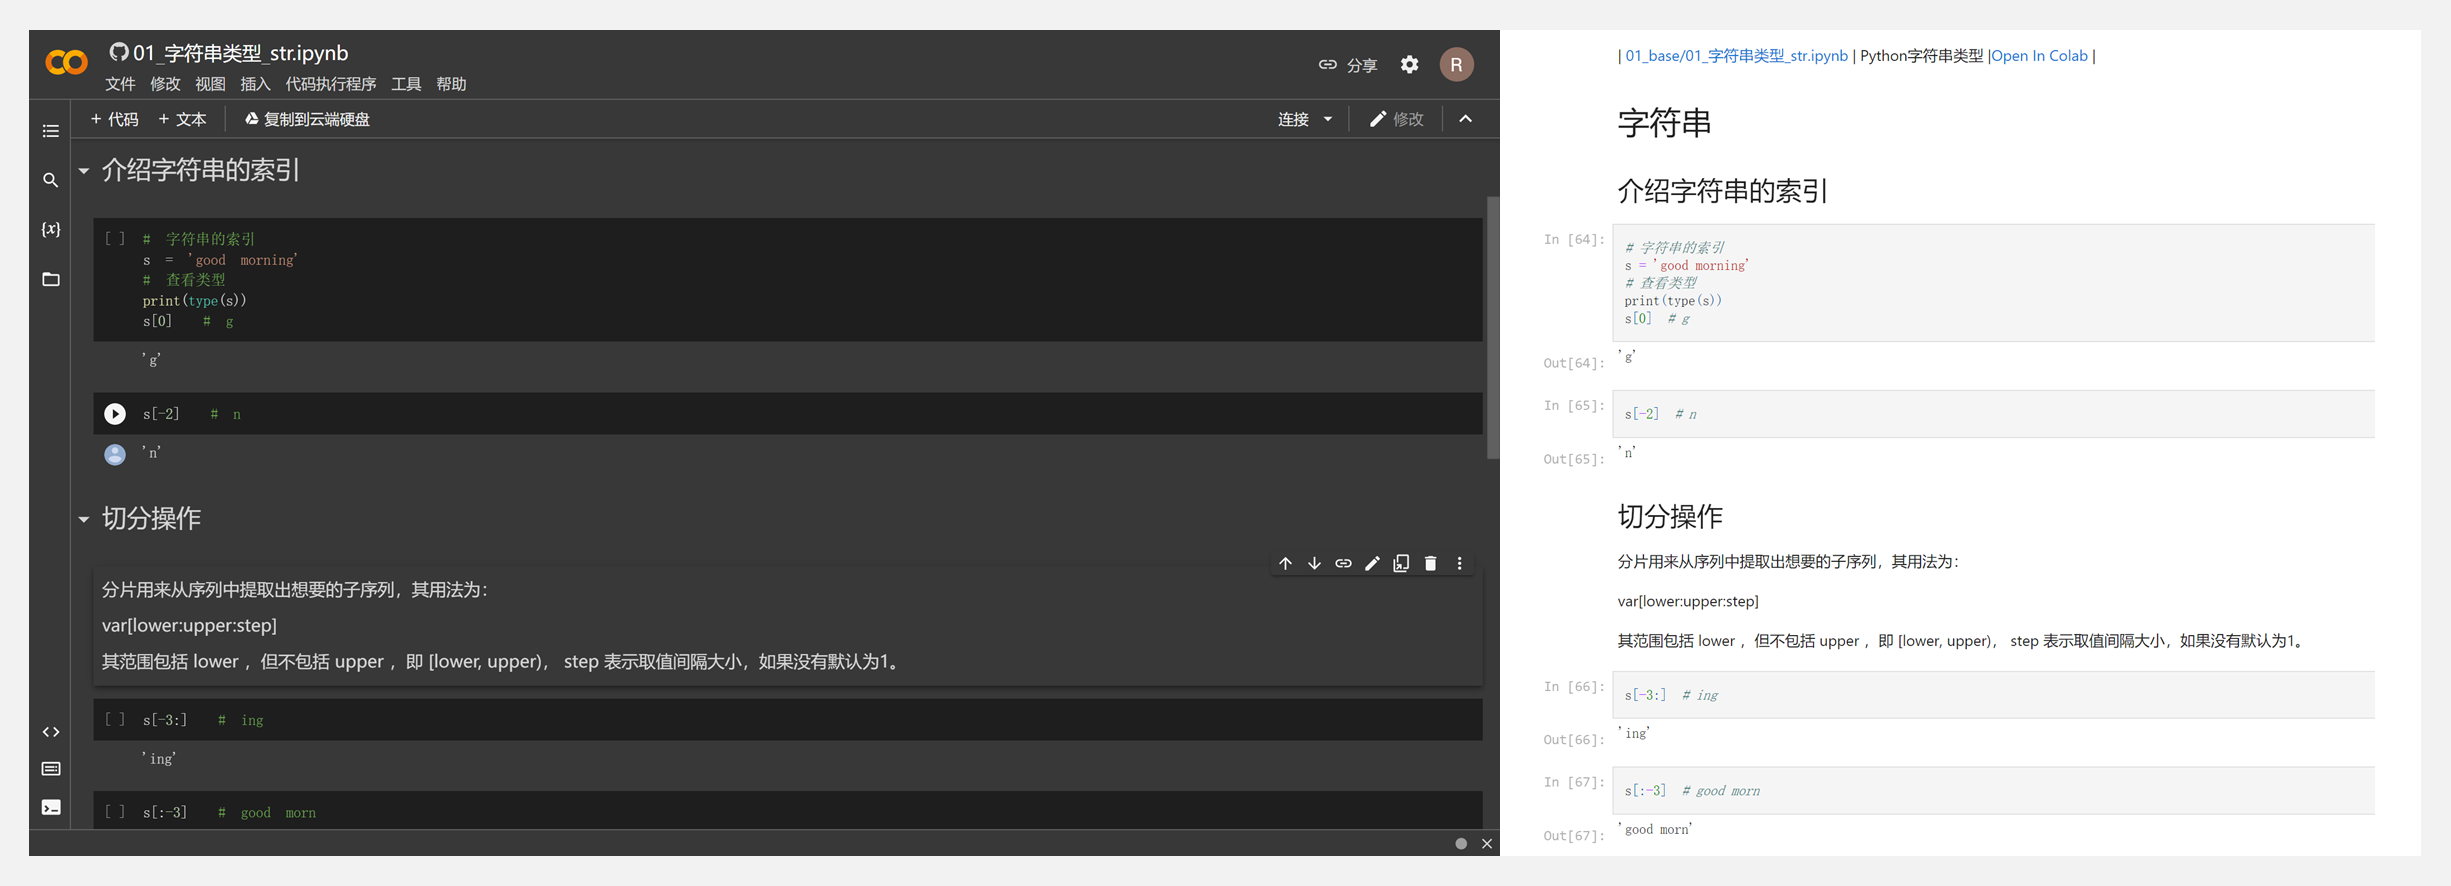Mirror the cell in a tab icon
The image size is (2451, 886).
[x=1401, y=564]
